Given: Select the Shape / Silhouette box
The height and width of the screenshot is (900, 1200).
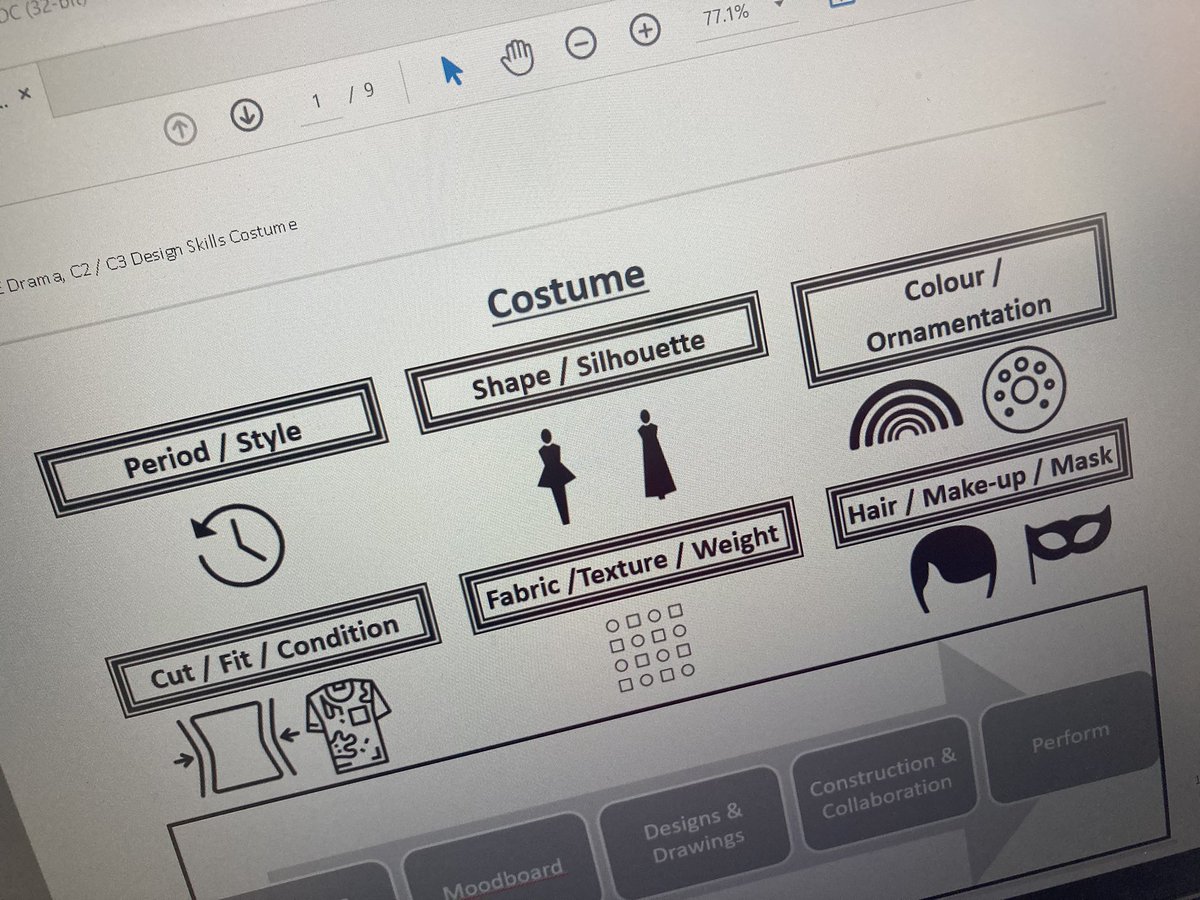Looking at the screenshot, I should [586, 362].
